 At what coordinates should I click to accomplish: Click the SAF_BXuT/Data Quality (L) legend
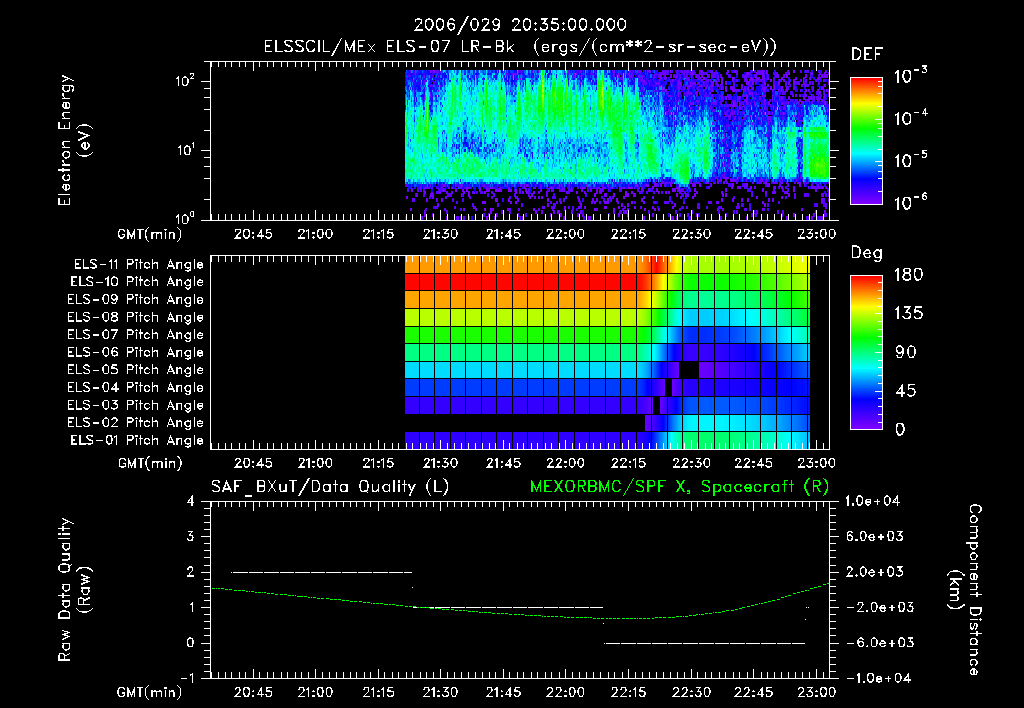coord(330,487)
